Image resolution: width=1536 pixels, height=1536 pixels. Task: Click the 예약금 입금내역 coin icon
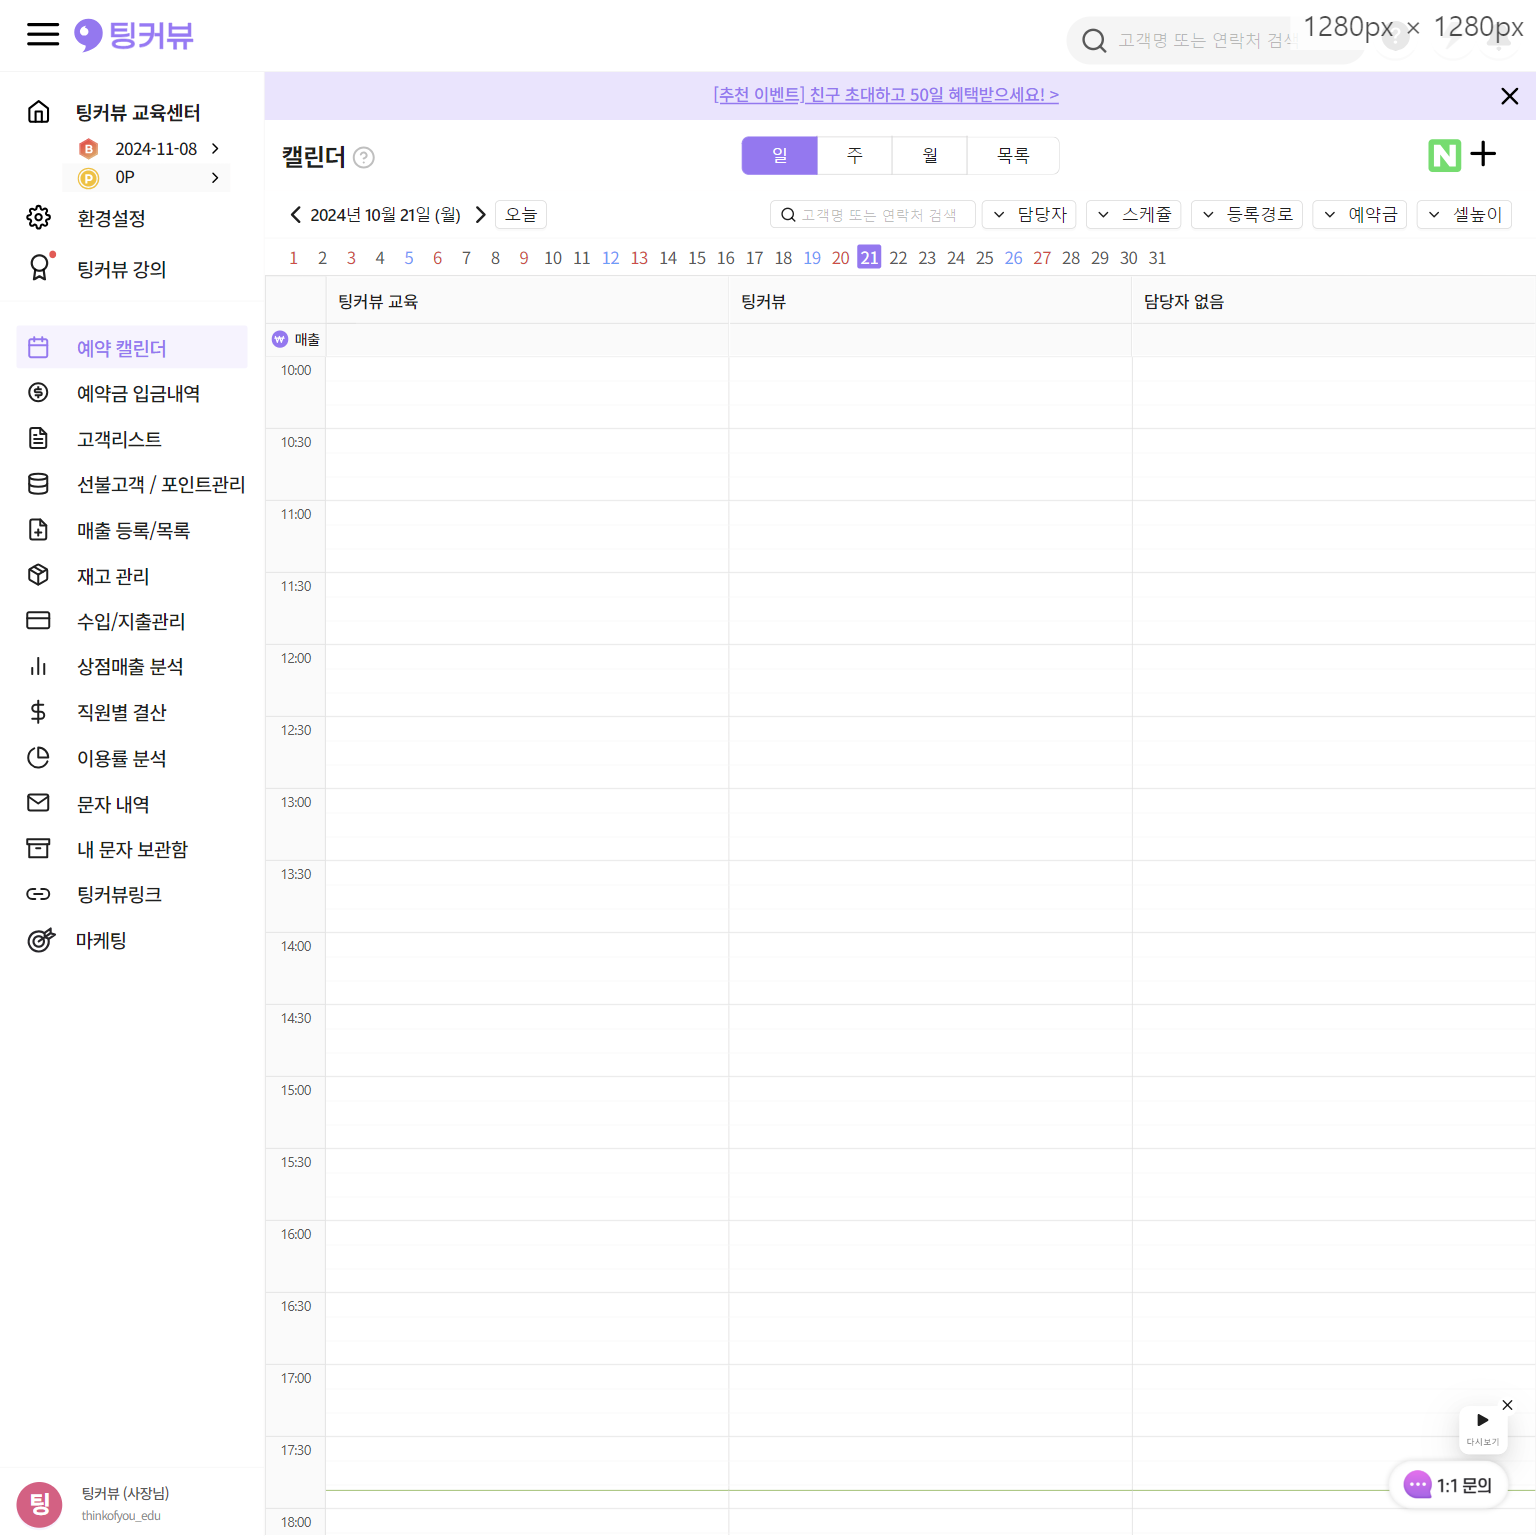pos(39,392)
